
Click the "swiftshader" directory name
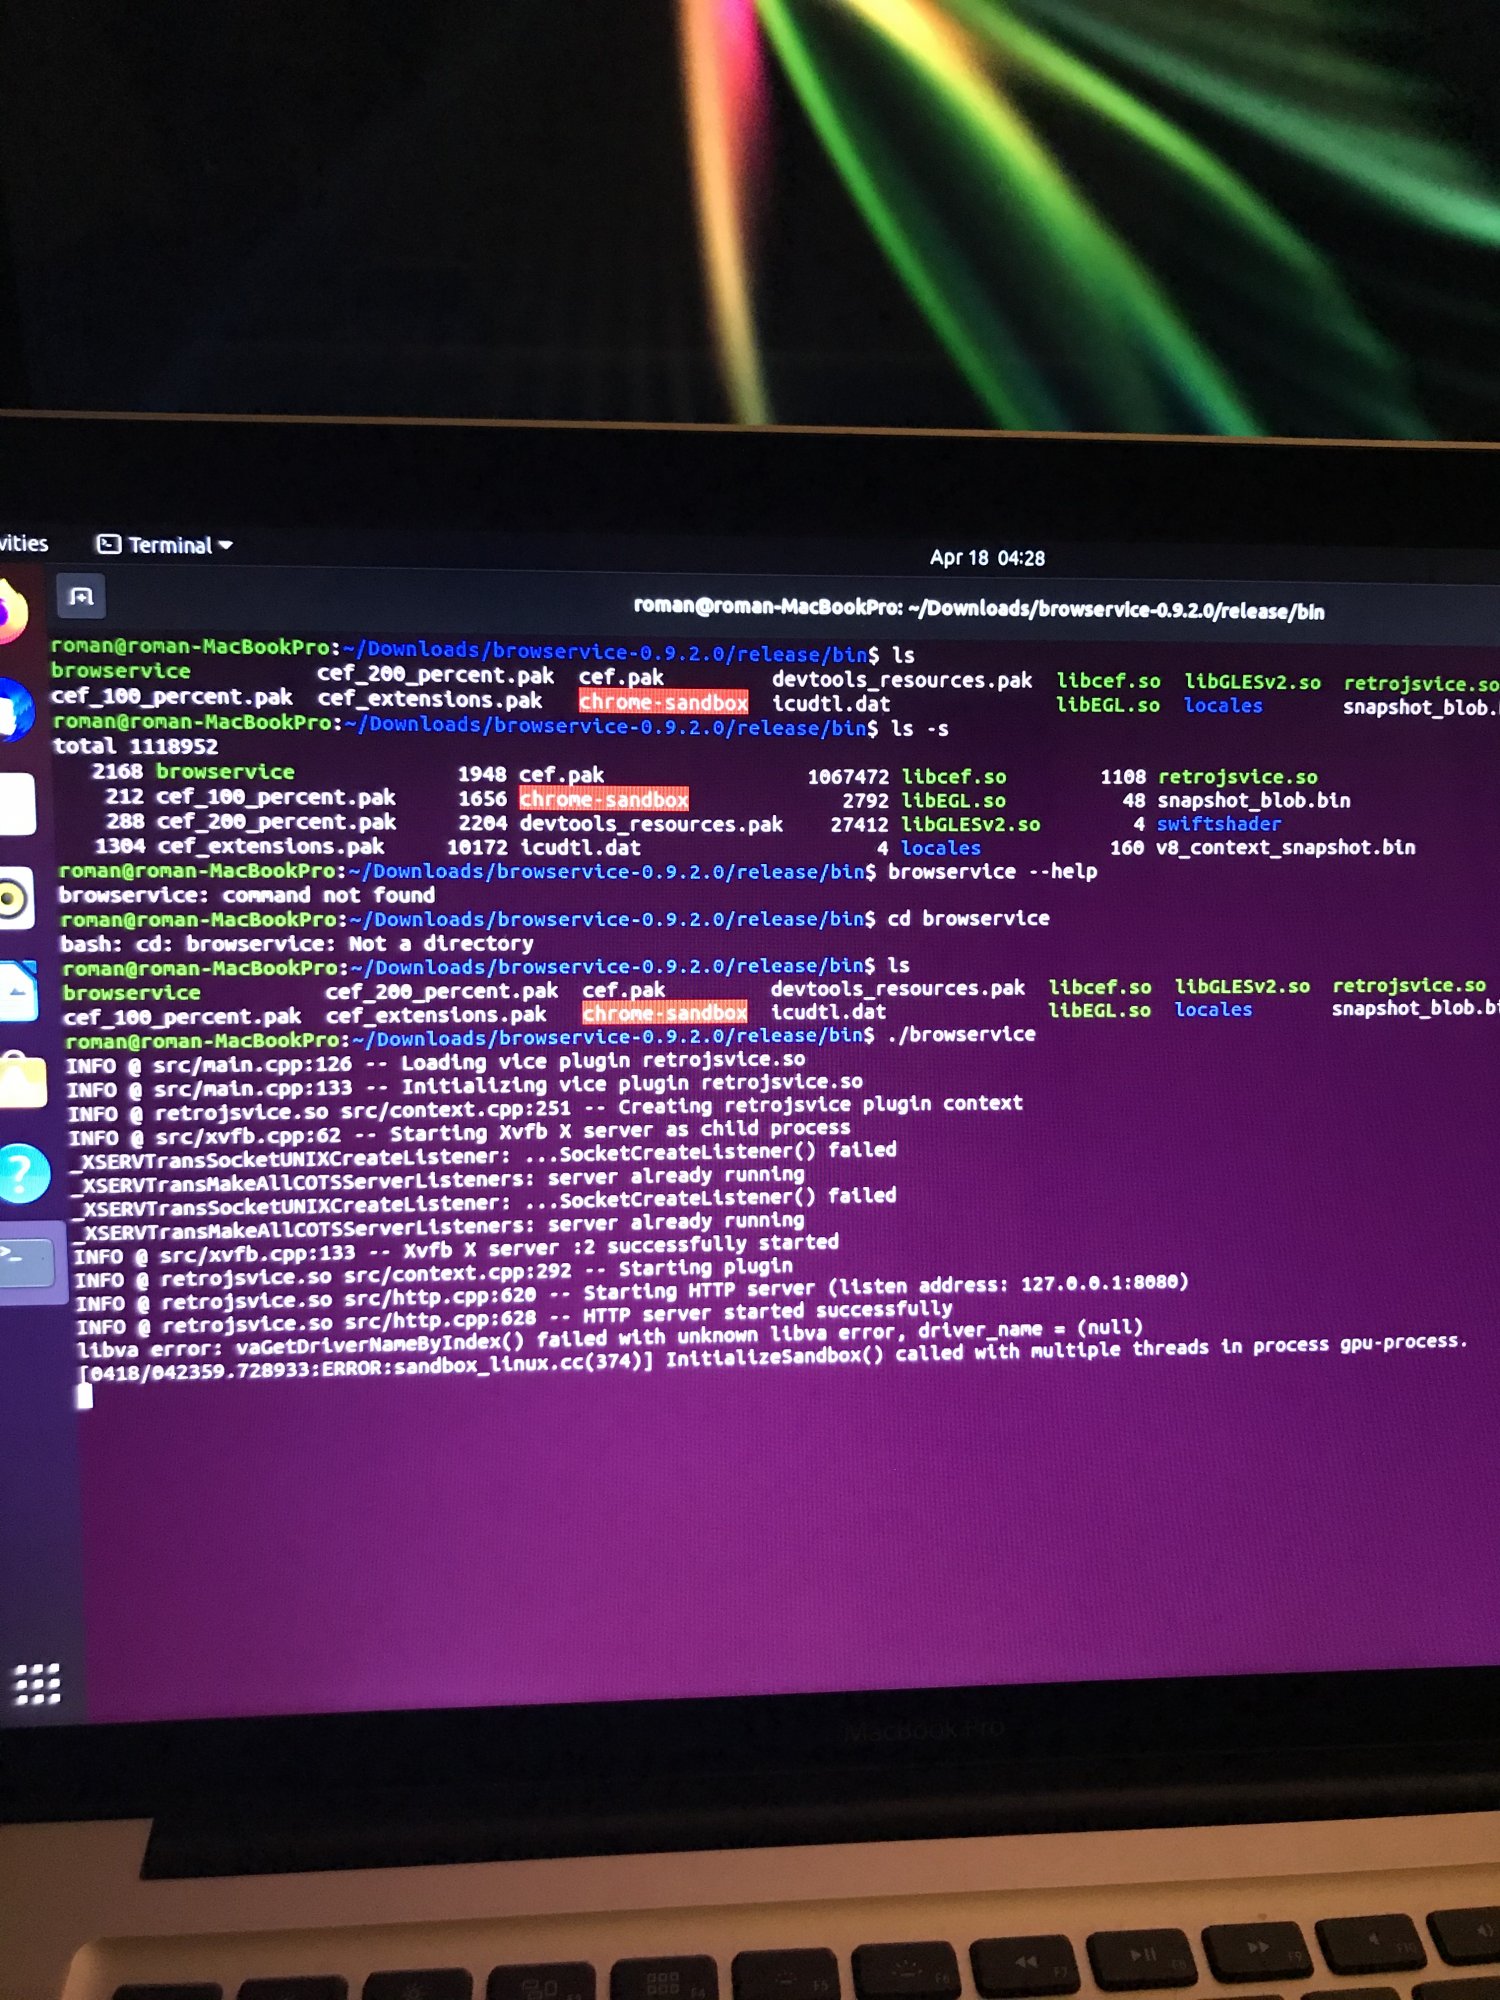pos(1219,824)
